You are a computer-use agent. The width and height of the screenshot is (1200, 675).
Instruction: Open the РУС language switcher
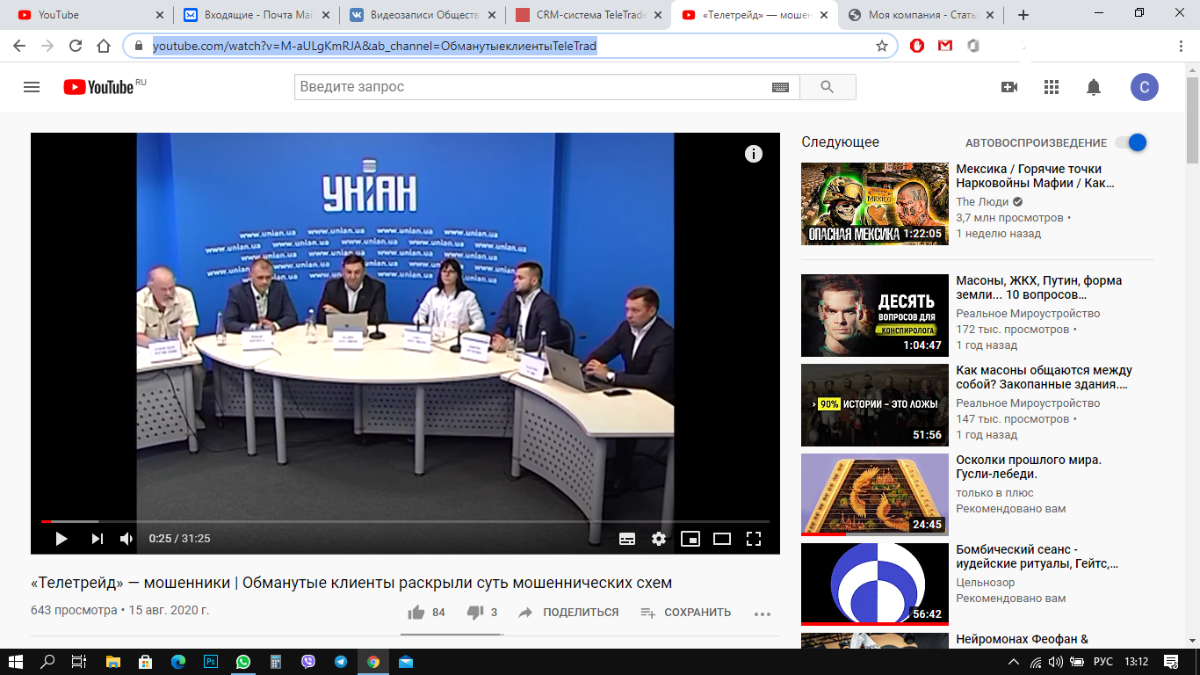(1102, 662)
